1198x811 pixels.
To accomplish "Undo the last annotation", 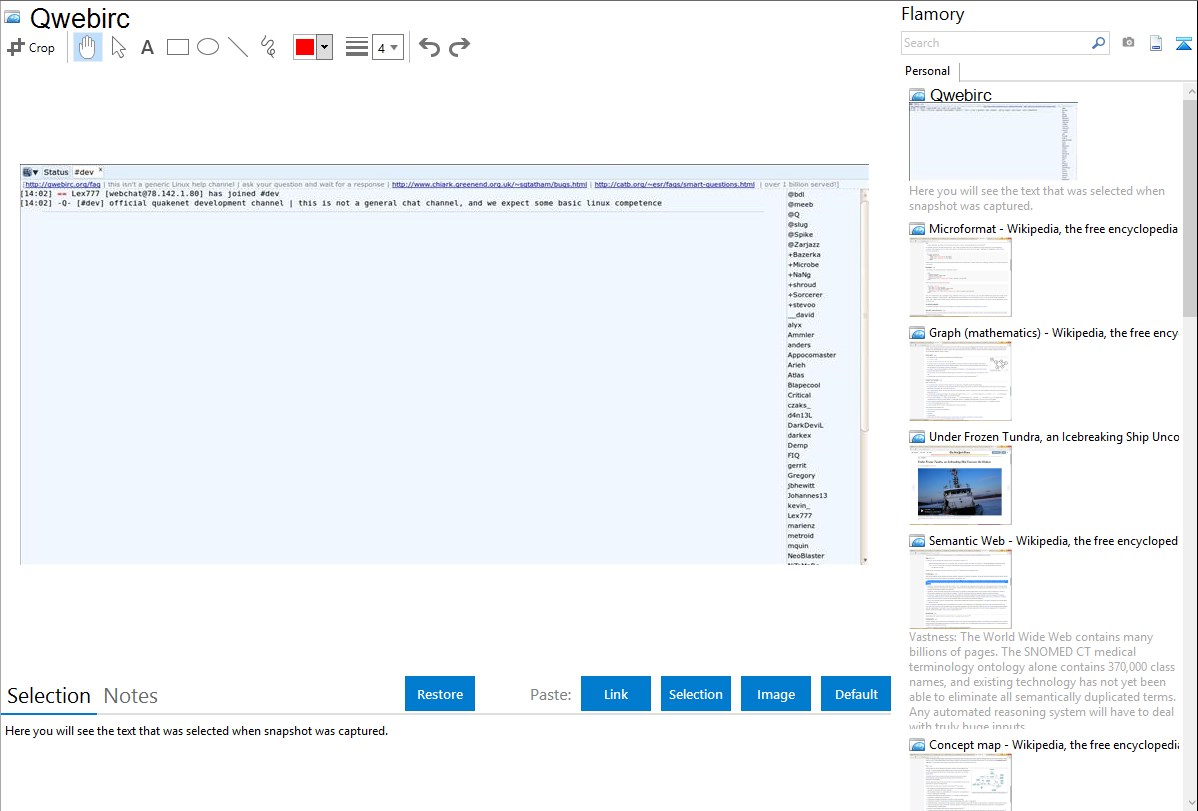I will coord(429,47).
